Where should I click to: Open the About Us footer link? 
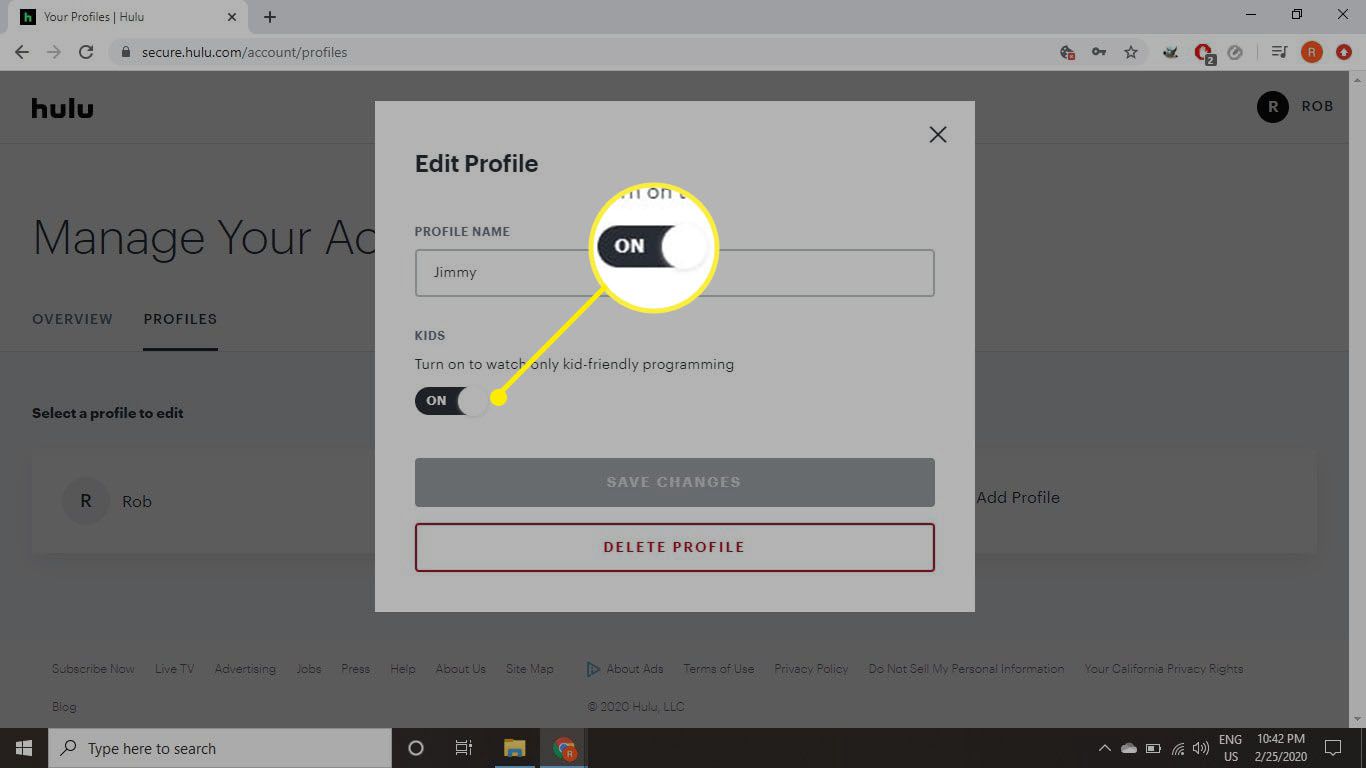(x=461, y=669)
